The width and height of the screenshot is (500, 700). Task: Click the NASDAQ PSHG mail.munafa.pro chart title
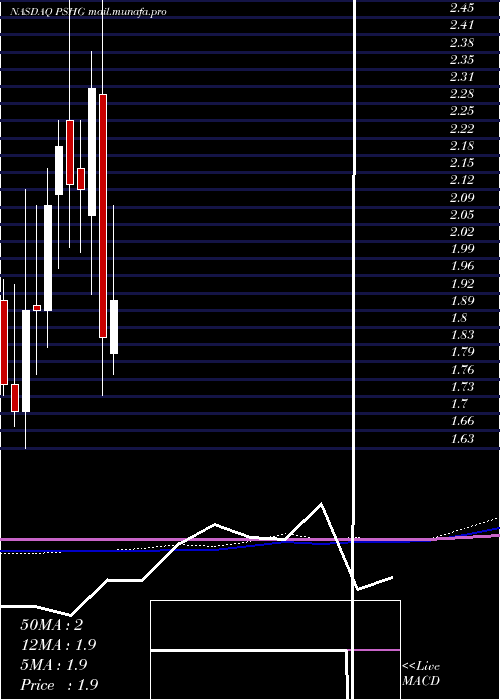[x=88, y=12]
